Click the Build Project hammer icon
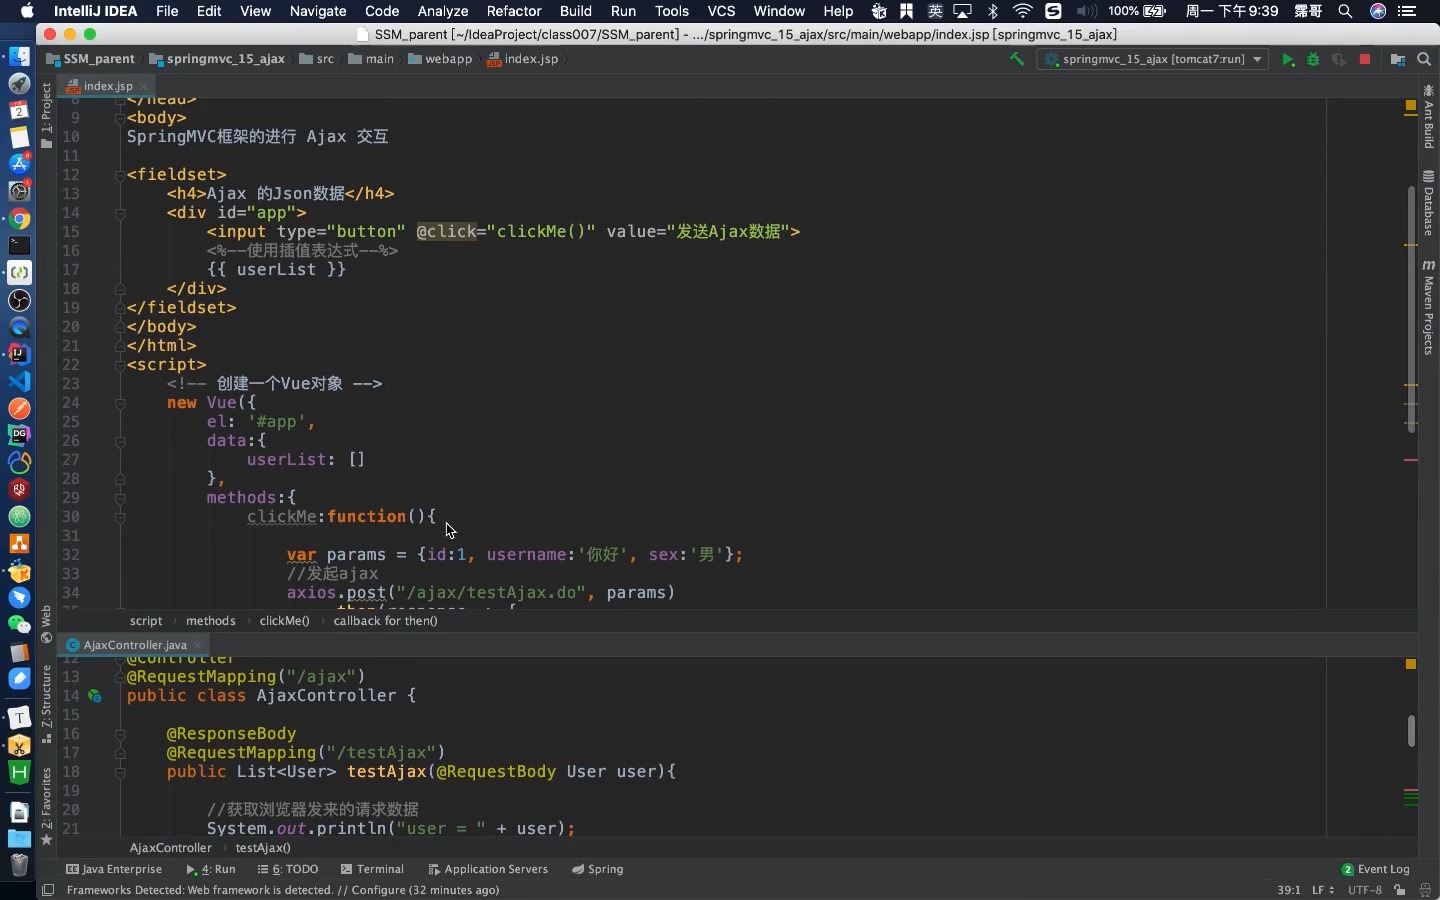1440x900 pixels. [1017, 59]
